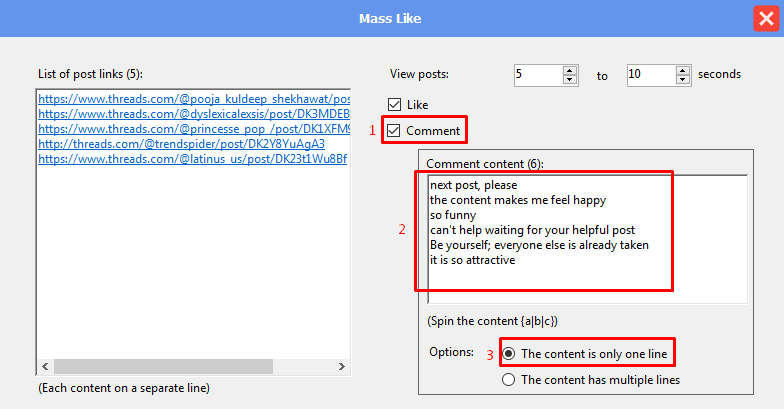This screenshot has width=784, height=409.
Task: Toggle the Like checkbox
Action: [x=394, y=105]
